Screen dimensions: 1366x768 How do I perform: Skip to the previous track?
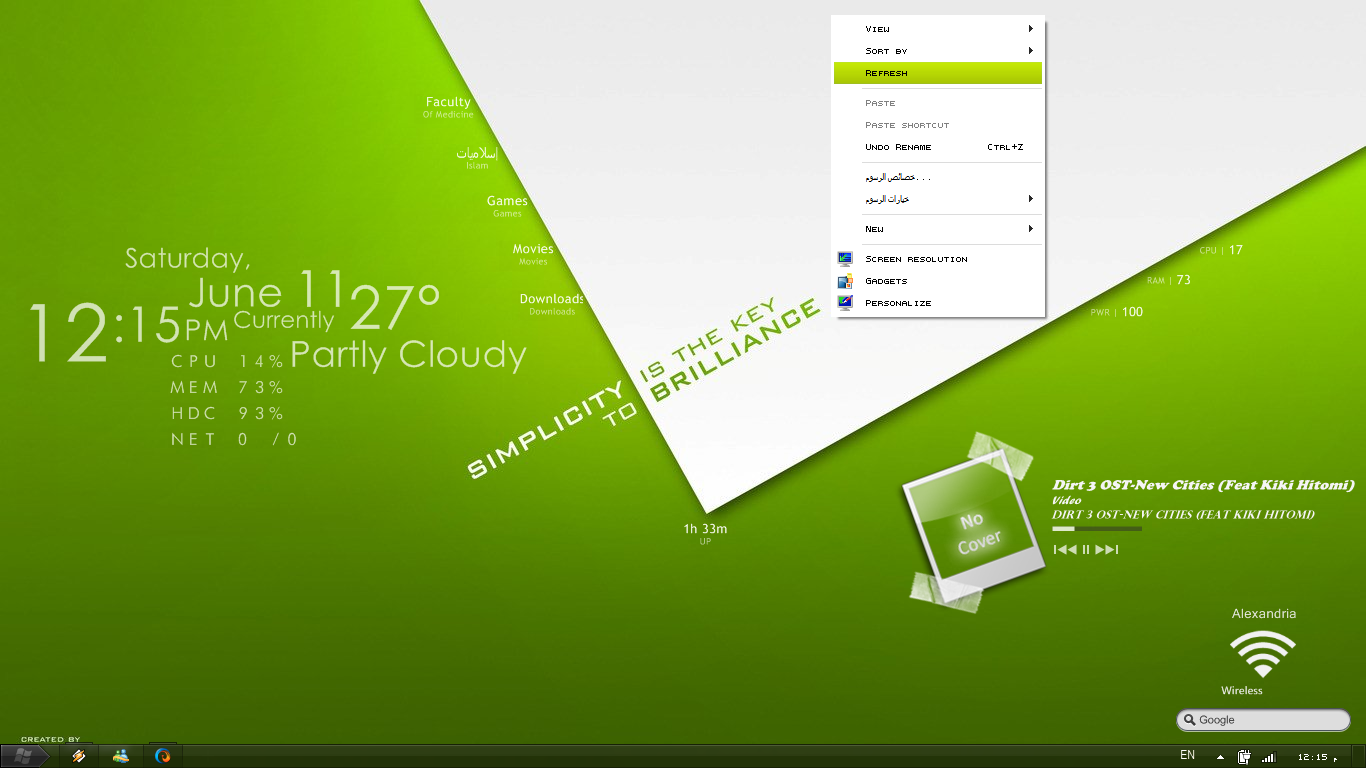(1065, 549)
